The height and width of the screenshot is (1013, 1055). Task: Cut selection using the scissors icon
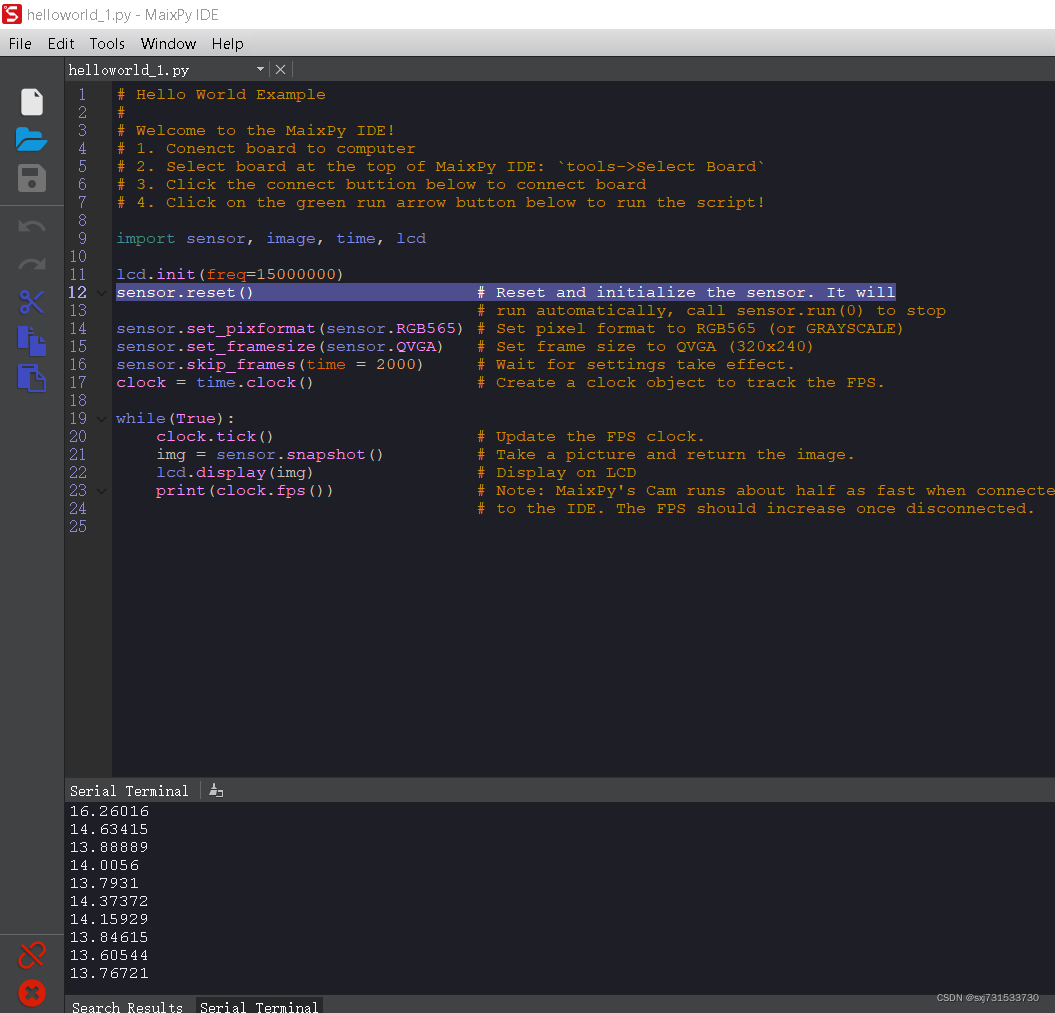(x=32, y=302)
